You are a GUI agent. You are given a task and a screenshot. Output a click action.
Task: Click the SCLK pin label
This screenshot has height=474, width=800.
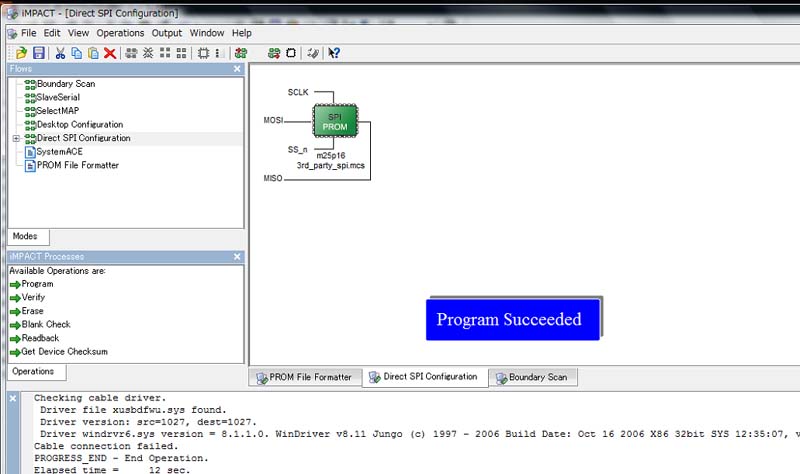point(298,92)
